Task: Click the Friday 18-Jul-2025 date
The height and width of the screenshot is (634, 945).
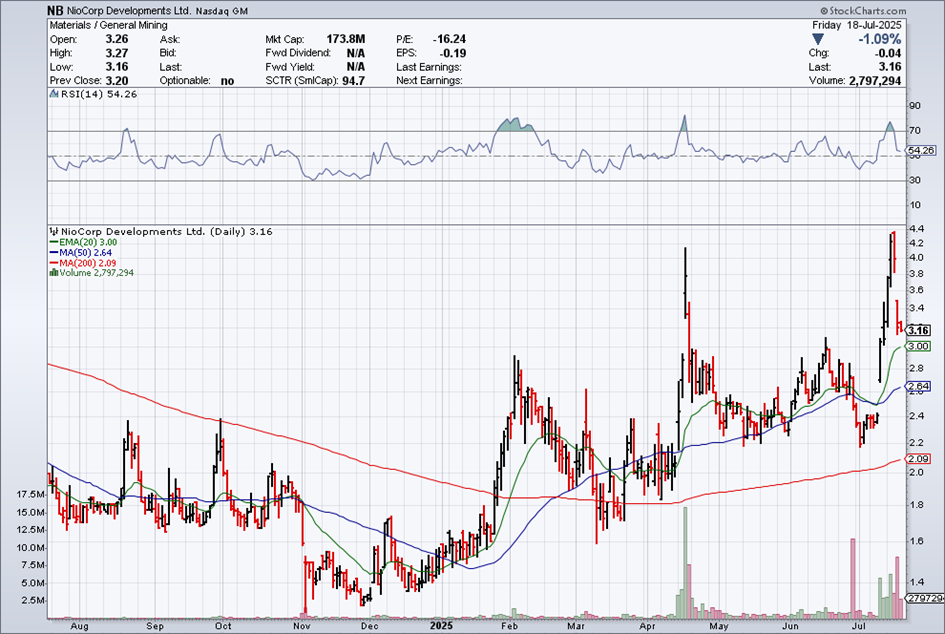Action: (856, 25)
